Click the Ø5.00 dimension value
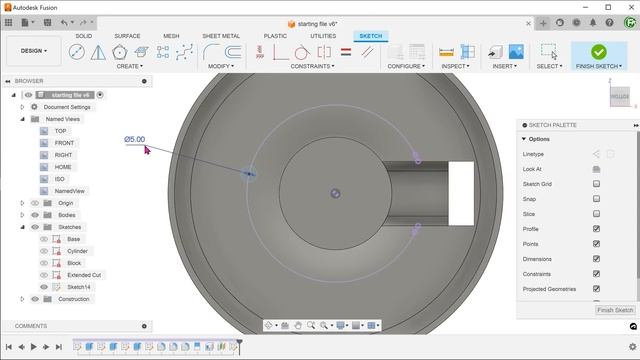640x360 pixels. pos(135,139)
